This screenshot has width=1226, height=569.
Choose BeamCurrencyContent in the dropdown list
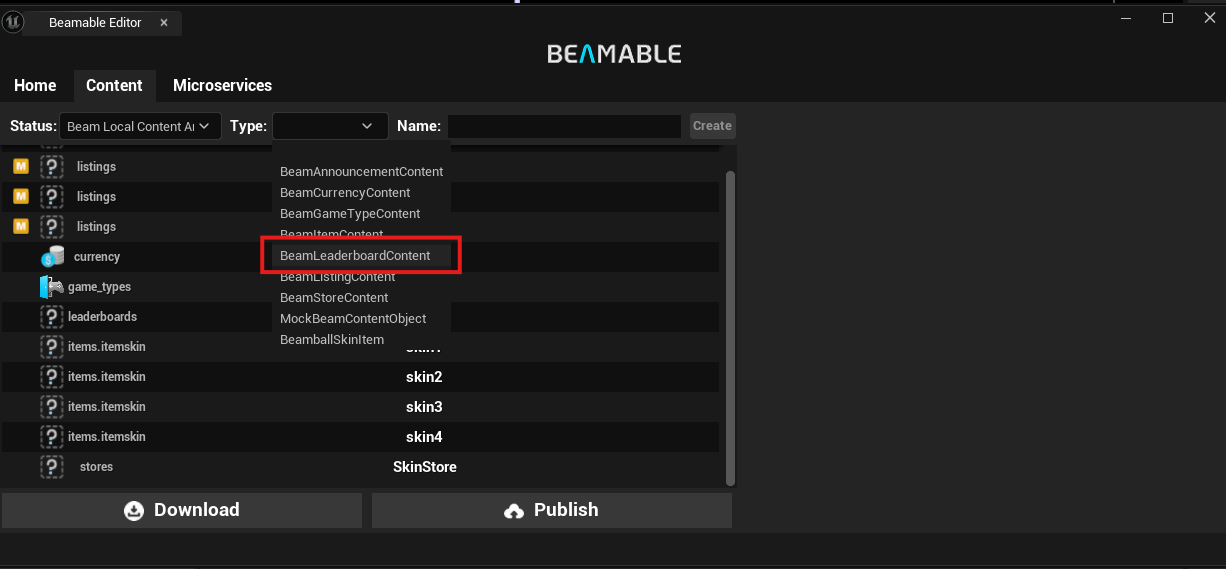click(345, 193)
